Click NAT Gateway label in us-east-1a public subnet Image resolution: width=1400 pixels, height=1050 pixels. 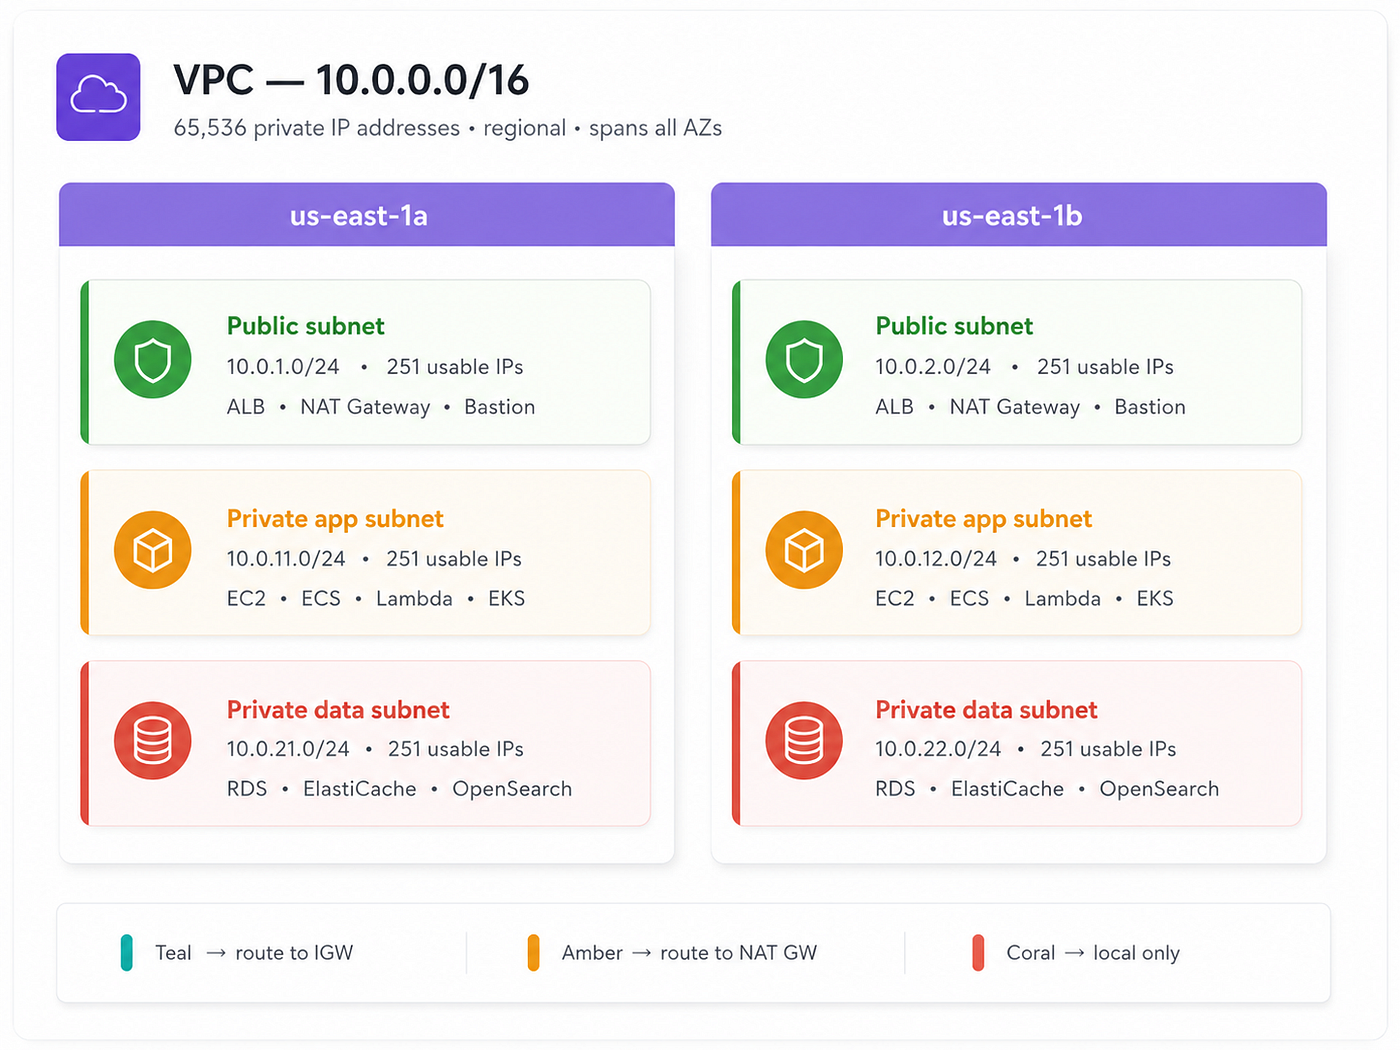click(x=365, y=407)
